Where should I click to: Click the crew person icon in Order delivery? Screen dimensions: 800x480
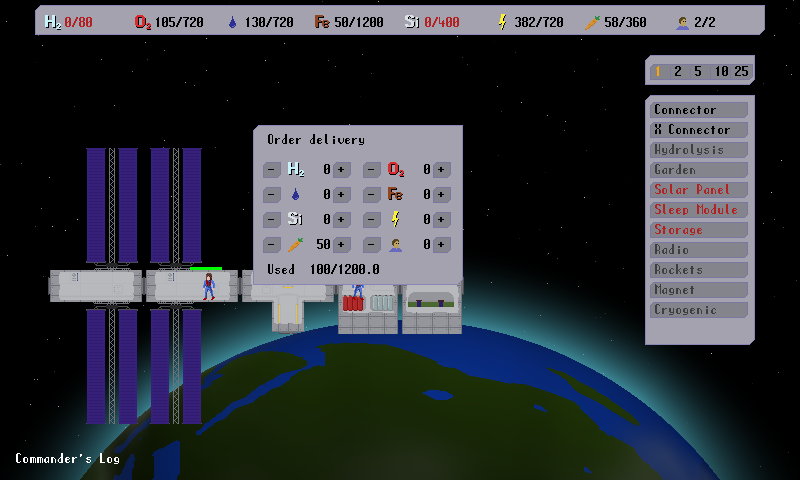click(395, 245)
